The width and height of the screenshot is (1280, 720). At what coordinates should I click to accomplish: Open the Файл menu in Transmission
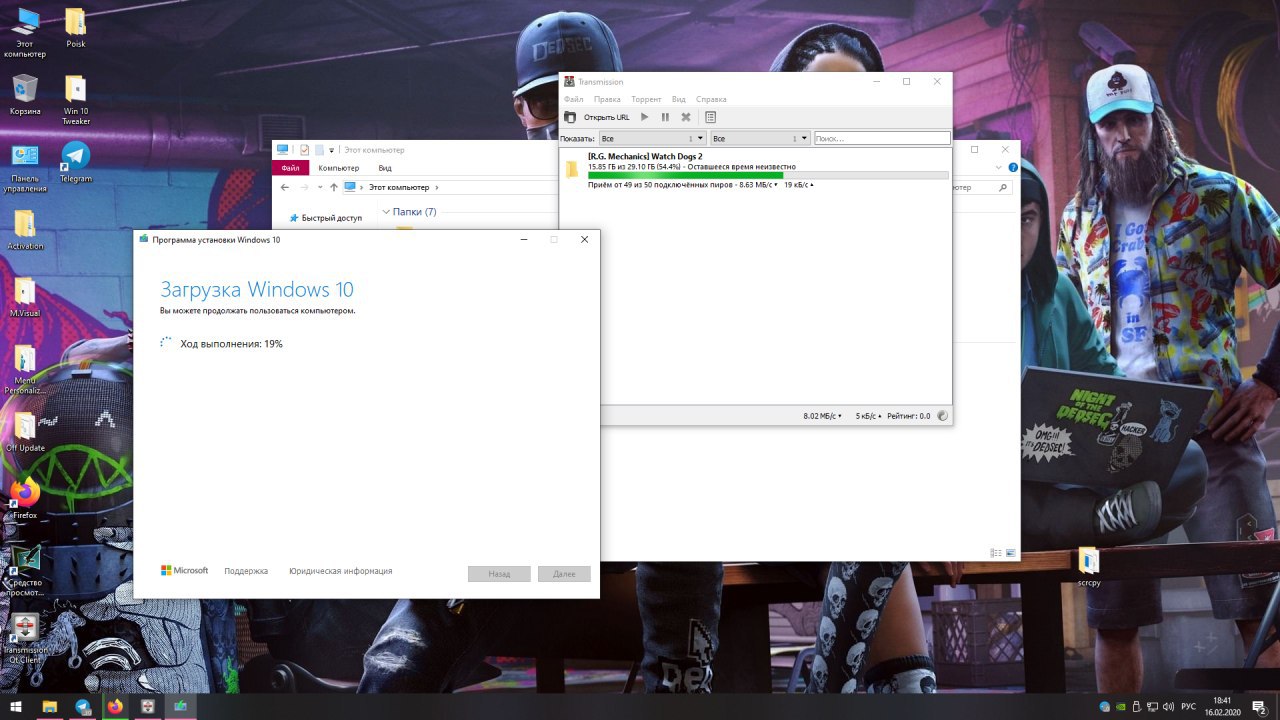(573, 99)
